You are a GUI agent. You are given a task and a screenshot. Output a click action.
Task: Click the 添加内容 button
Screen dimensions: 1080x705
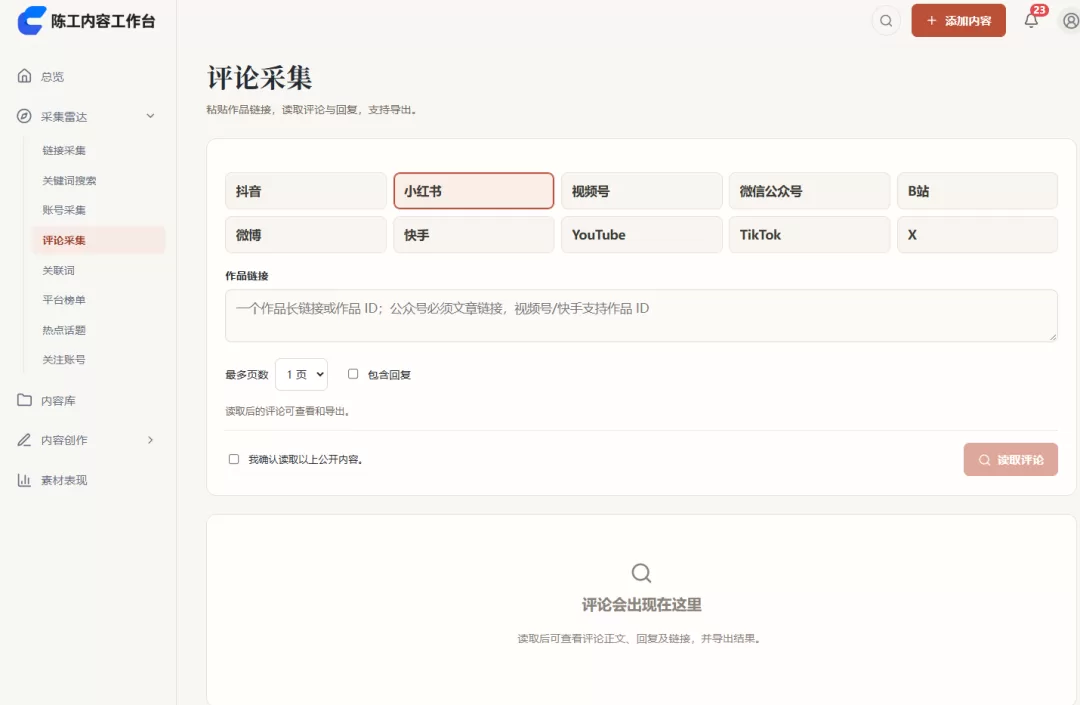958,21
